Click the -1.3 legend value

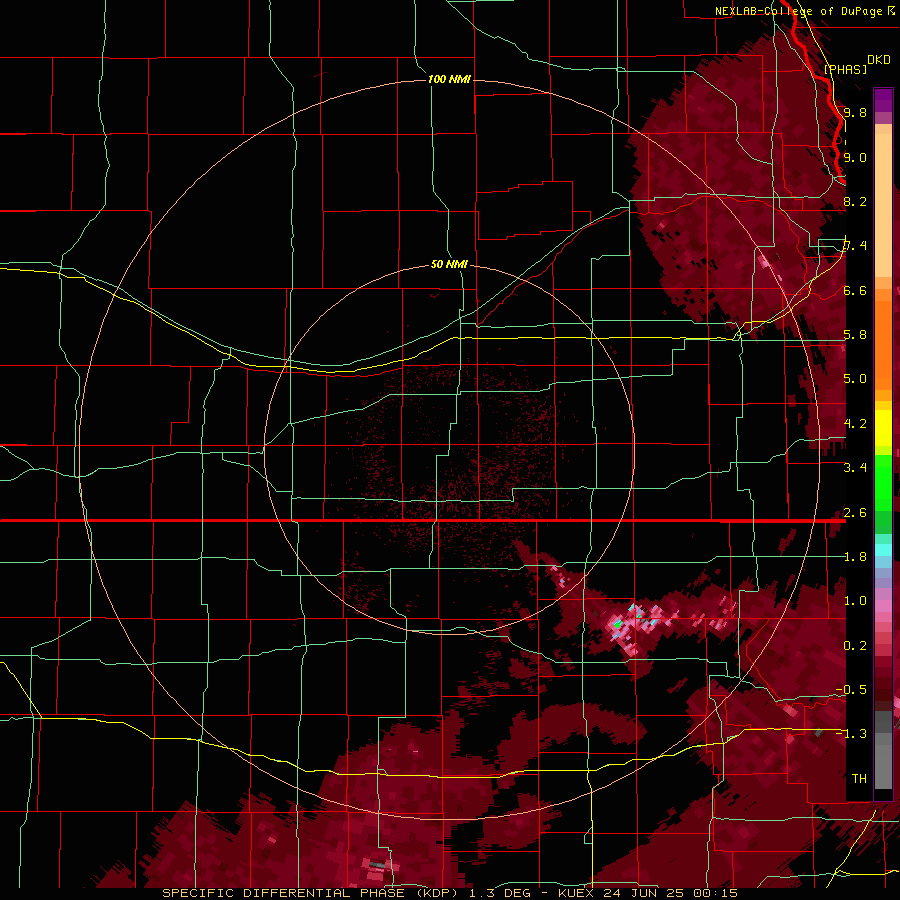(851, 734)
